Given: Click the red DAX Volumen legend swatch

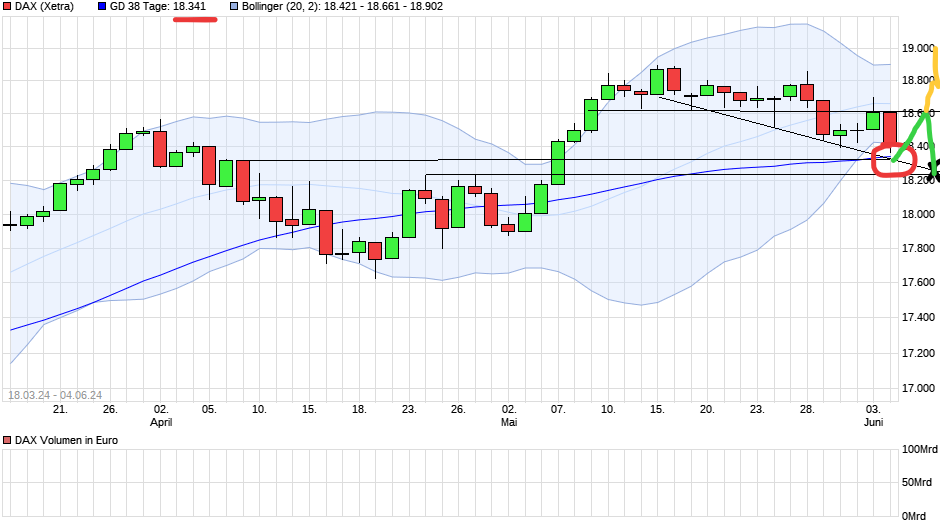Looking at the screenshot, I should 7,440.
